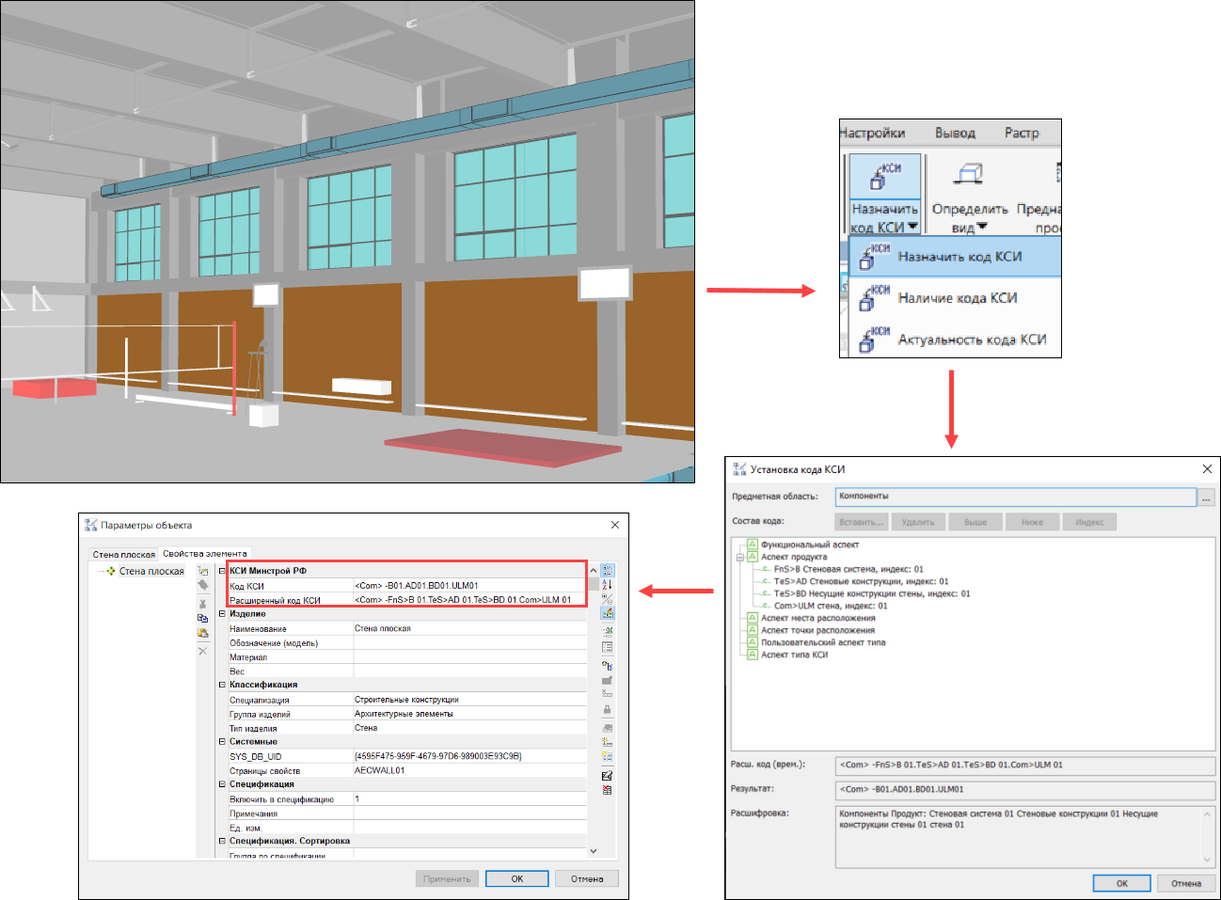The image size is (1221, 900).
Task: Click the Предметная область field with Компоненты
Action: pos(1015,496)
